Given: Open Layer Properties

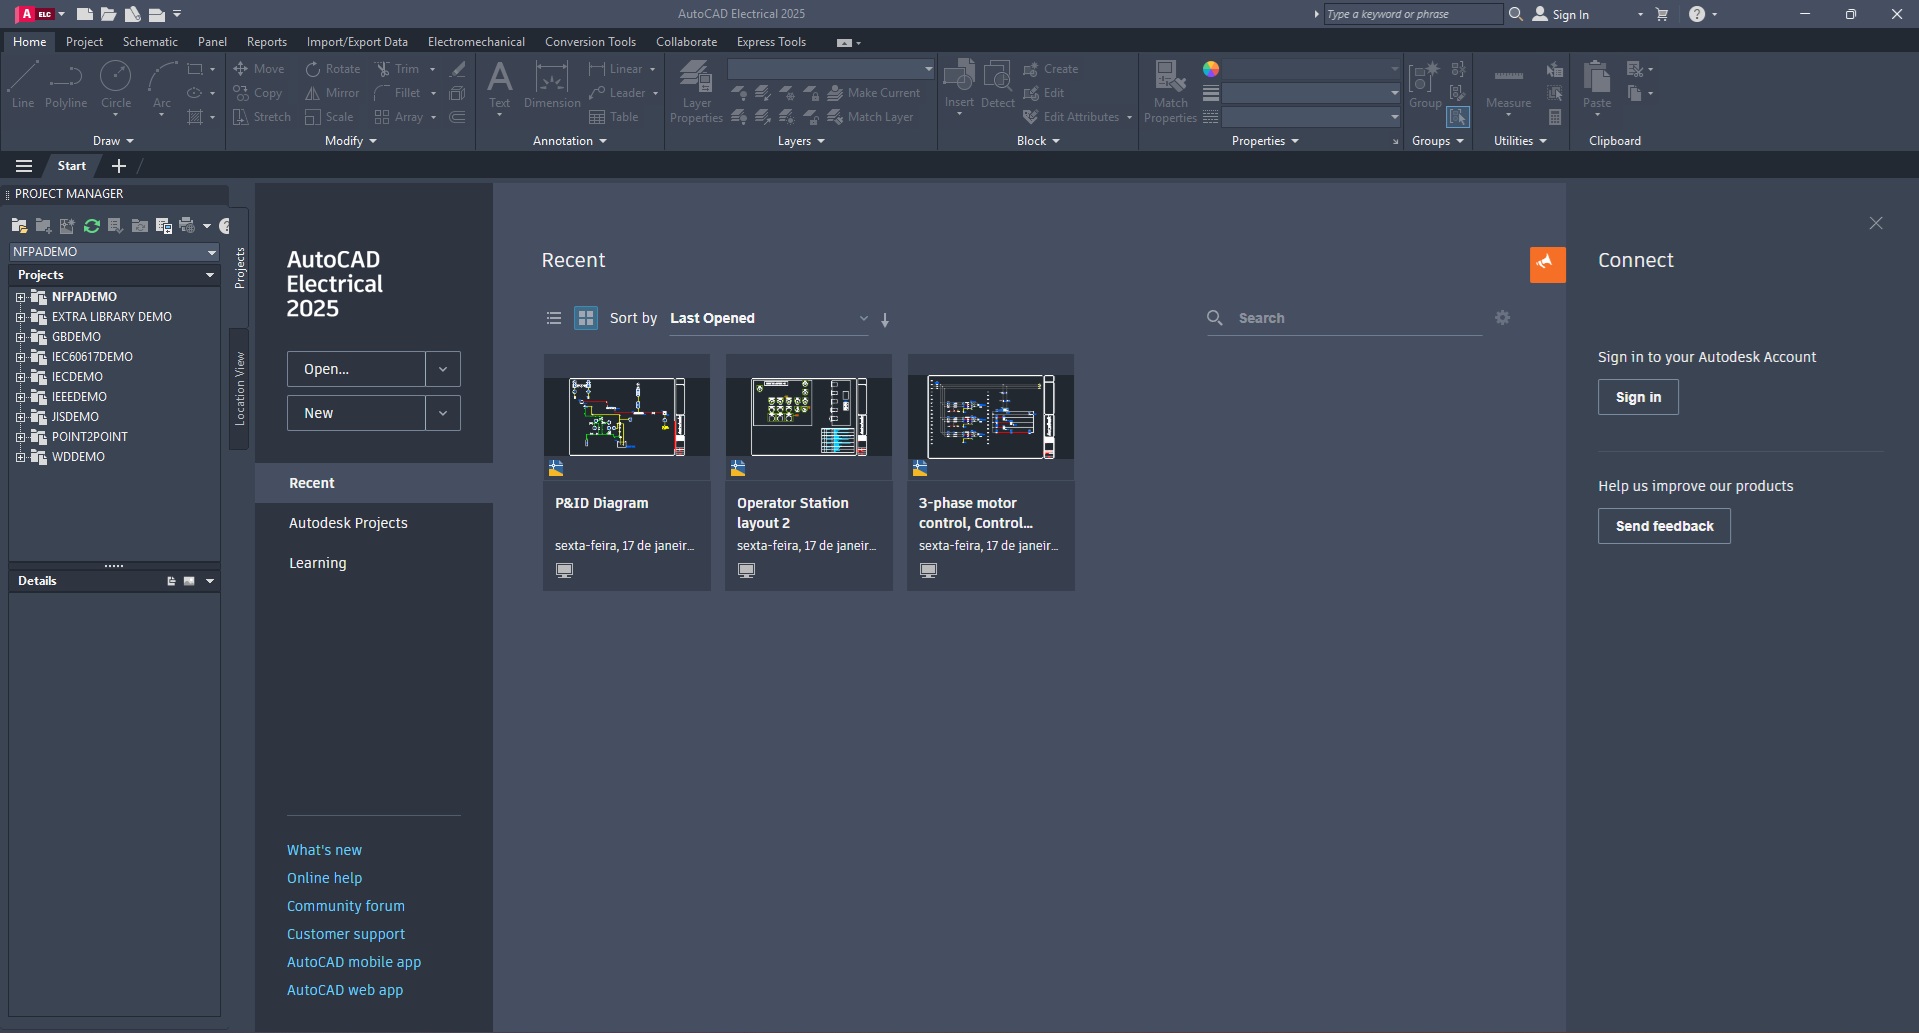Looking at the screenshot, I should pos(696,91).
